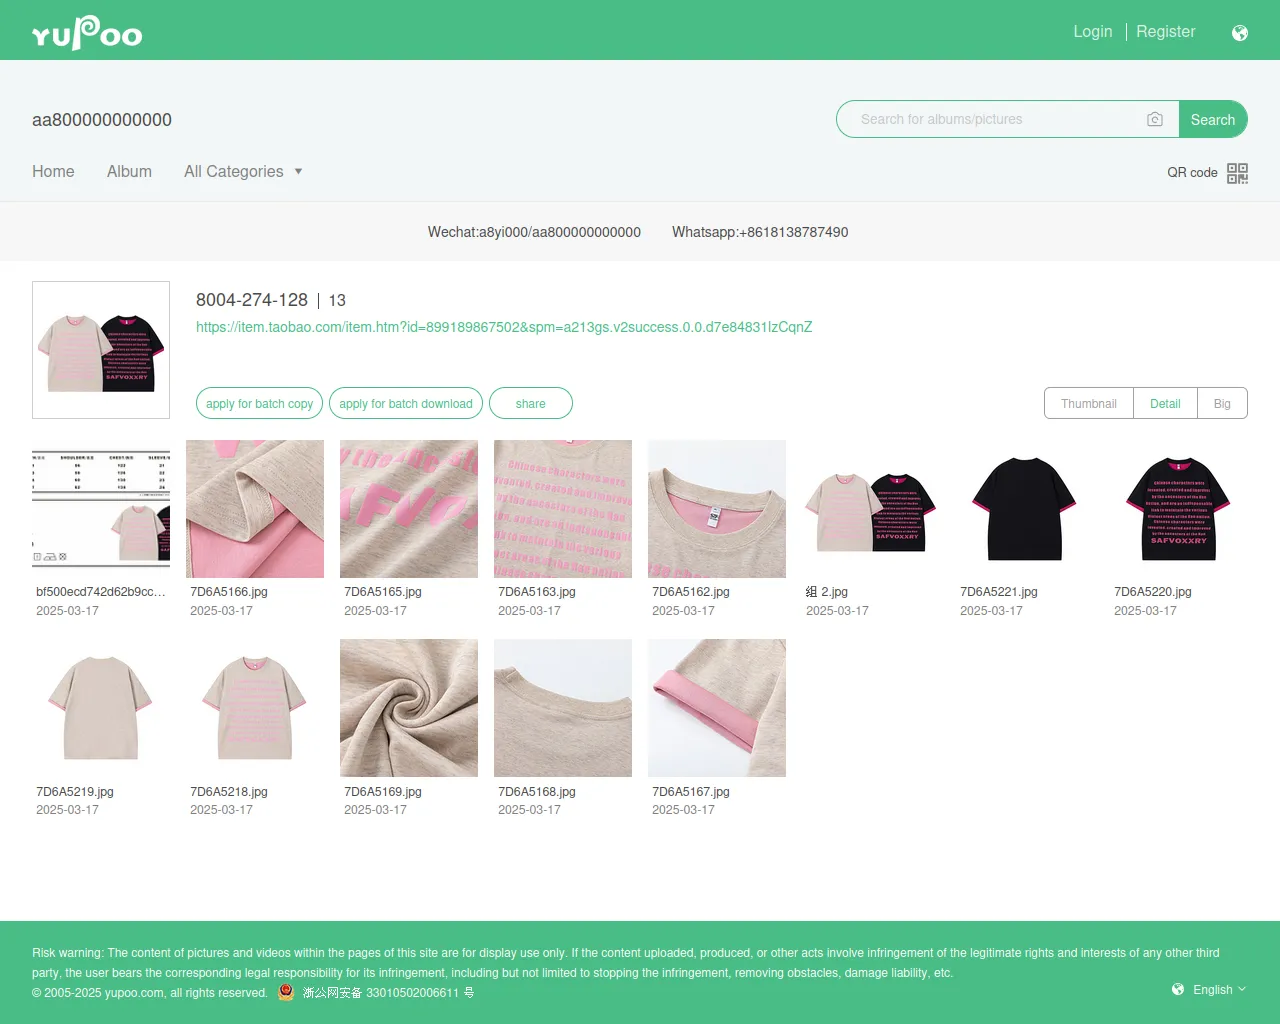Image resolution: width=1280 pixels, height=1024 pixels.
Task: Open image 7D6A5220.jpg
Action: coord(1179,509)
